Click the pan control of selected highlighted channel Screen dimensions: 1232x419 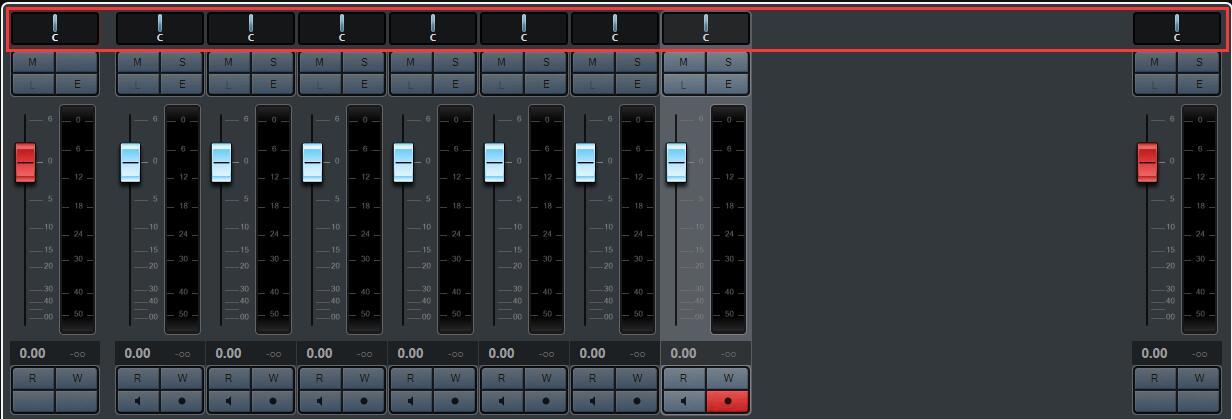tap(706, 28)
